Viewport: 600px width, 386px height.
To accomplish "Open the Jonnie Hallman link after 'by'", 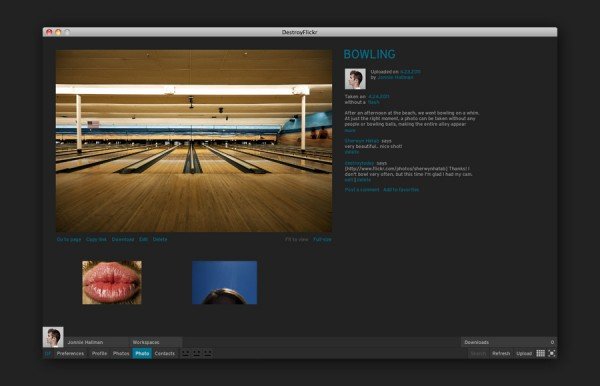I will tap(395, 77).
